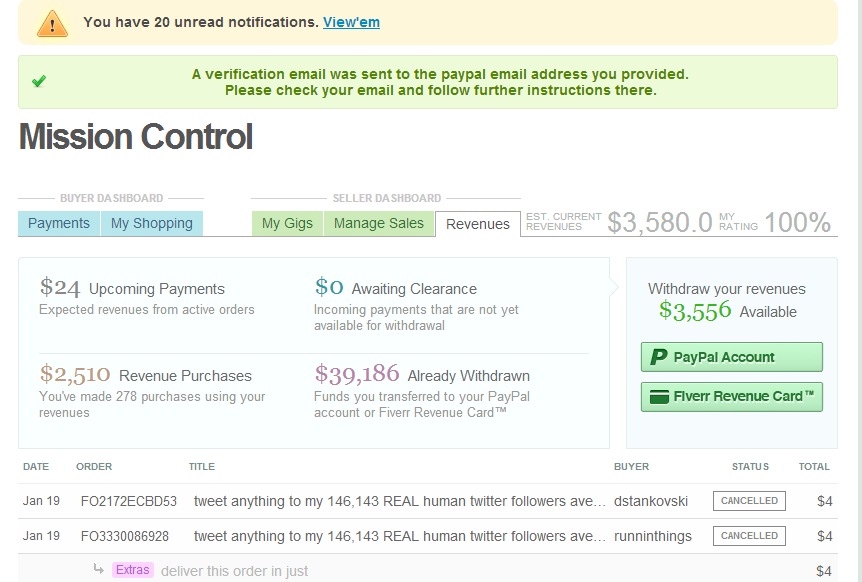Screen dimensions: 862x582
Task: Click the $2,510 Revenue Purchases amount
Action: [75, 374]
